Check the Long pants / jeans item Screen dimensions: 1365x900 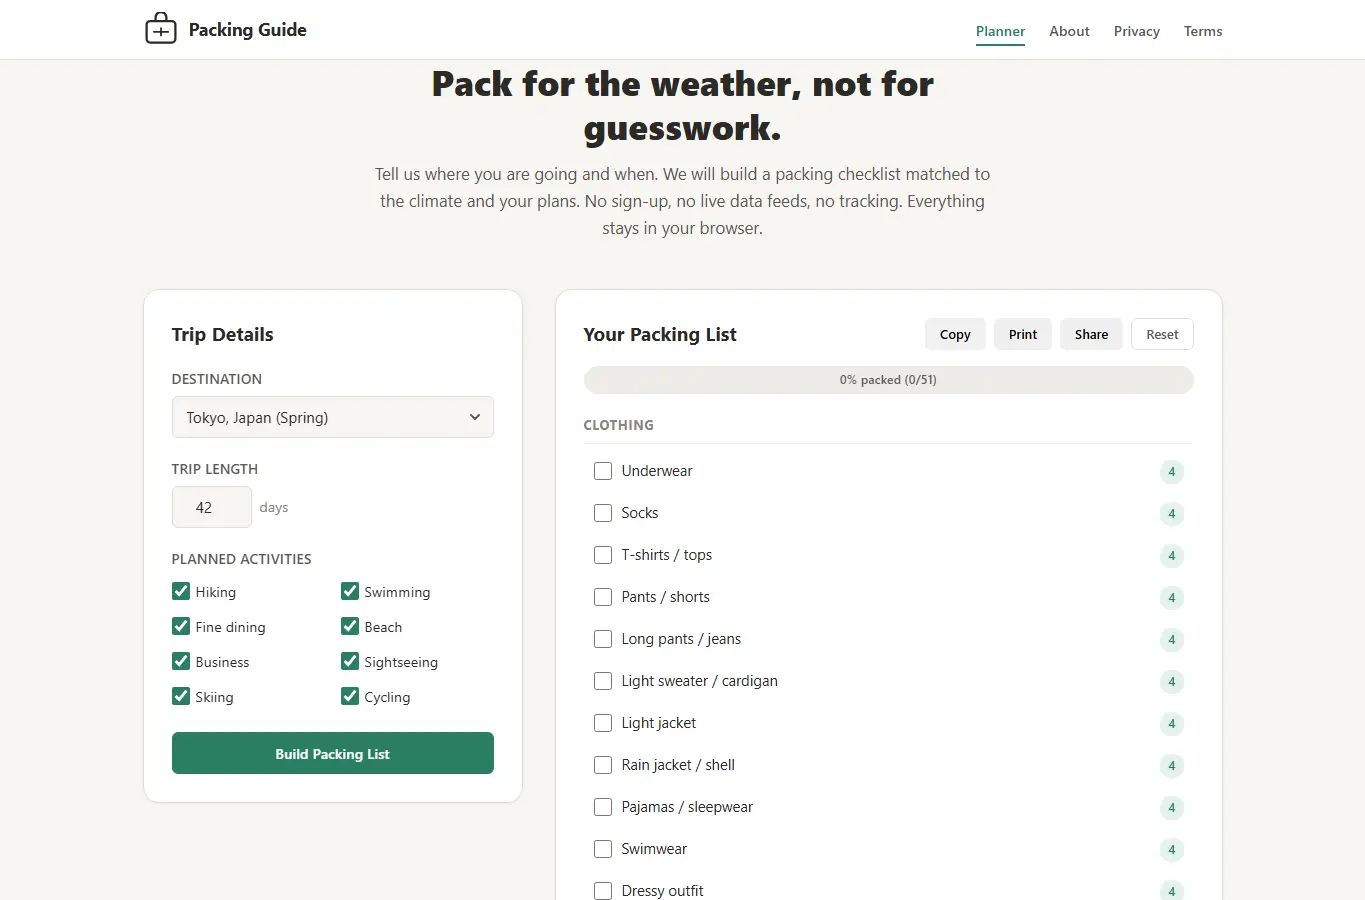[603, 639]
